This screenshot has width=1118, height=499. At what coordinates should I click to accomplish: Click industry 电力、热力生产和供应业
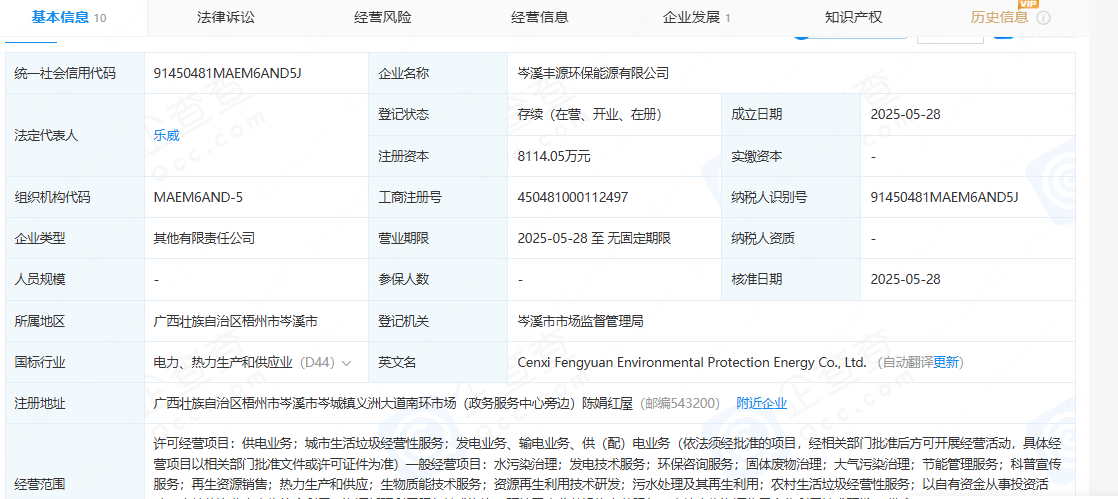[223, 363]
